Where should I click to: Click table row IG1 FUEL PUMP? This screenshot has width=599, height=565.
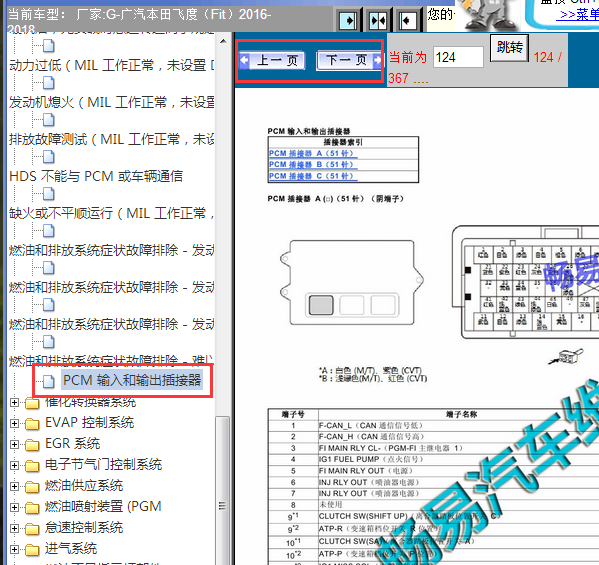tap(433, 459)
